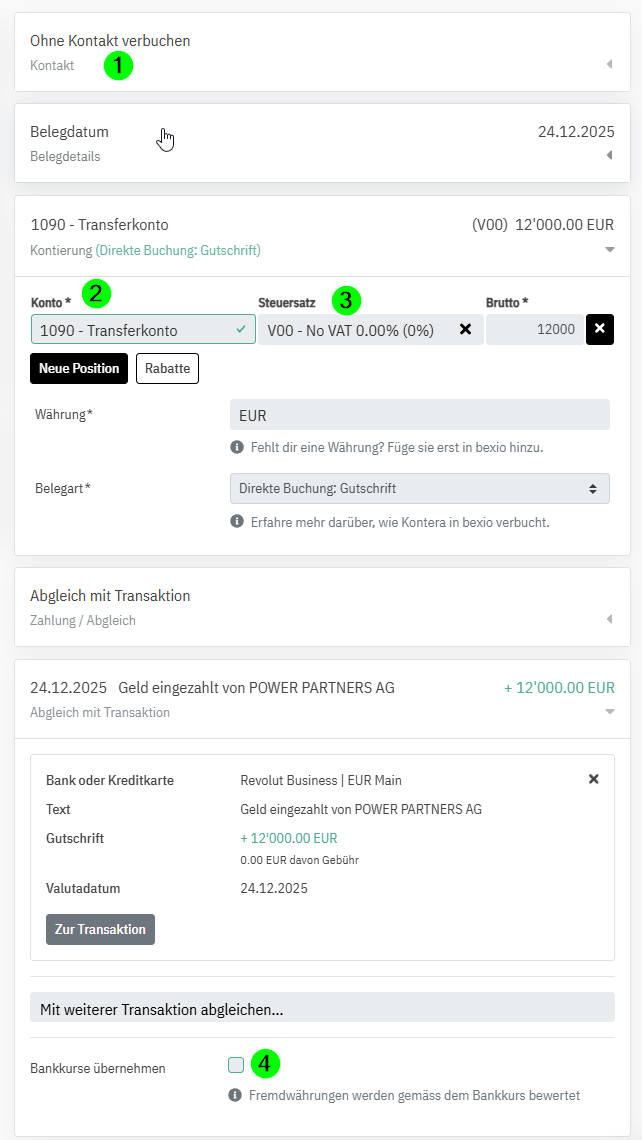Open Mit weiterer Transaktion abgleichen selector
Viewport: 642px width, 1140px height.
(322, 1009)
